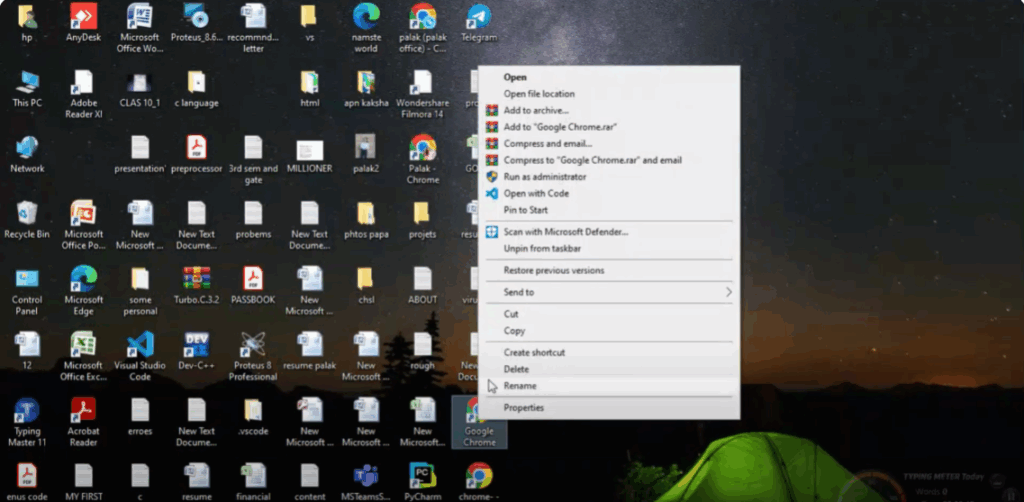
Task: Select Open with Code entry
Action: tap(536, 193)
